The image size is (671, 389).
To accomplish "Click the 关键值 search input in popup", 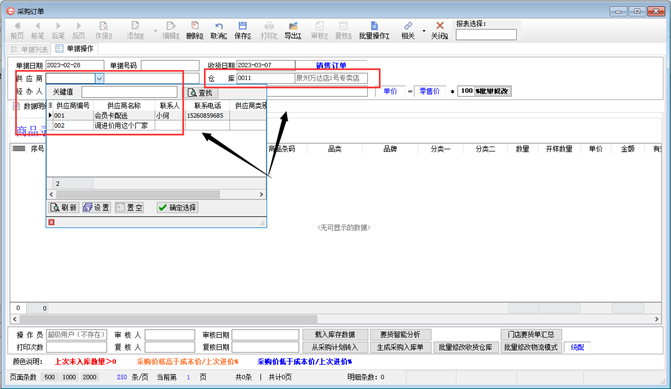I will click(129, 92).
